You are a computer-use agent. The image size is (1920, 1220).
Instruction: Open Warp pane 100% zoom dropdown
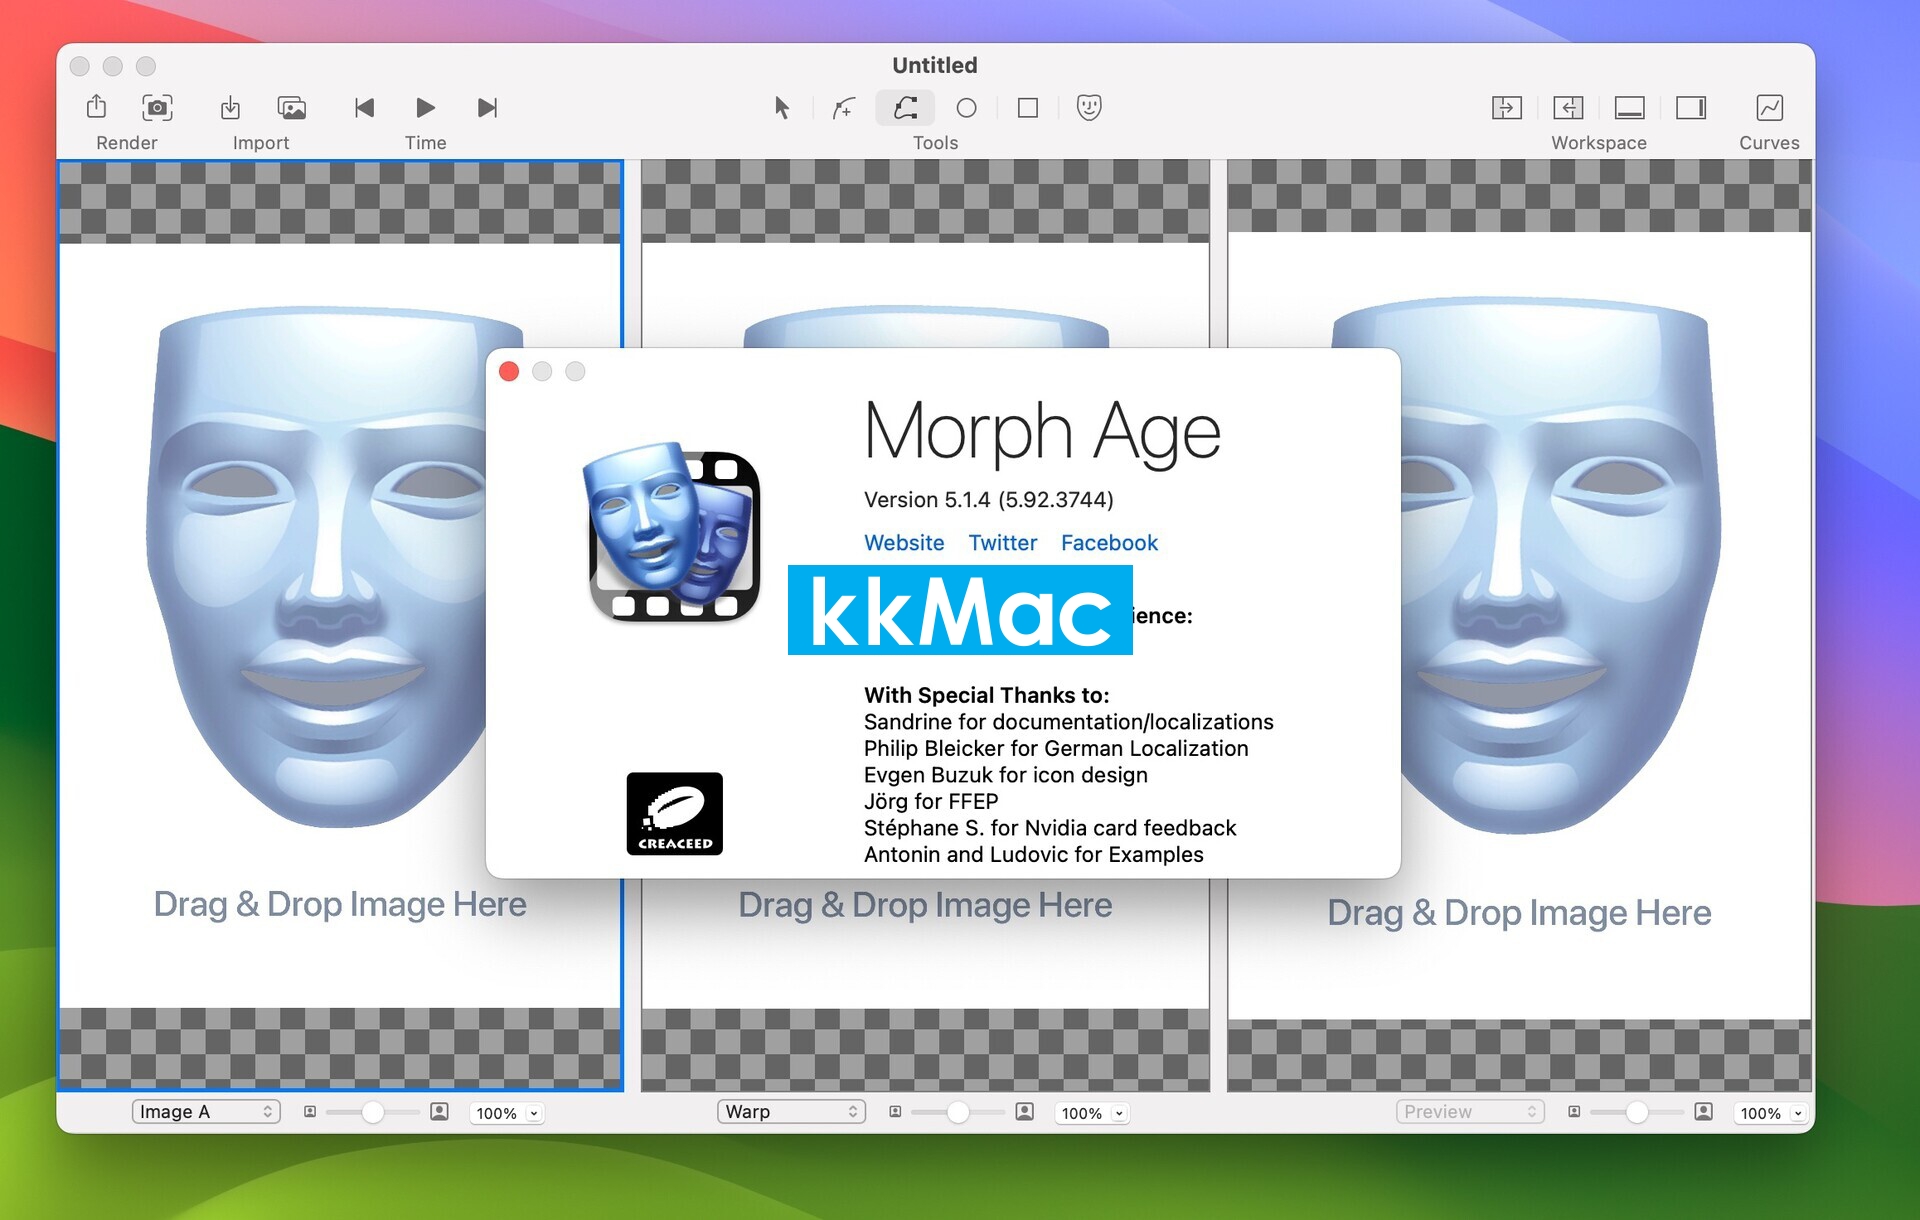tap(1092, 1113)
